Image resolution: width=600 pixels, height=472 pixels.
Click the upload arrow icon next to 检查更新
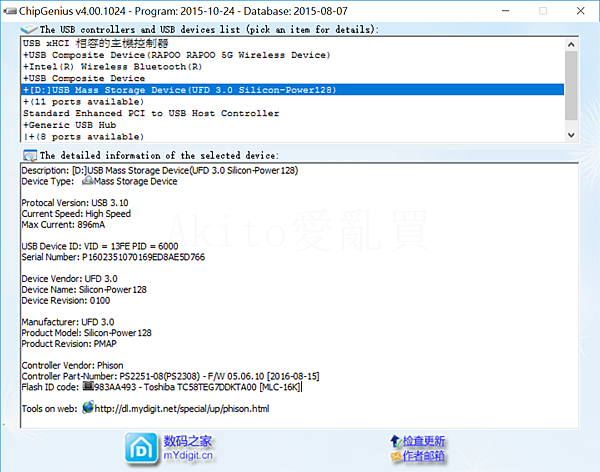point(395,441)
